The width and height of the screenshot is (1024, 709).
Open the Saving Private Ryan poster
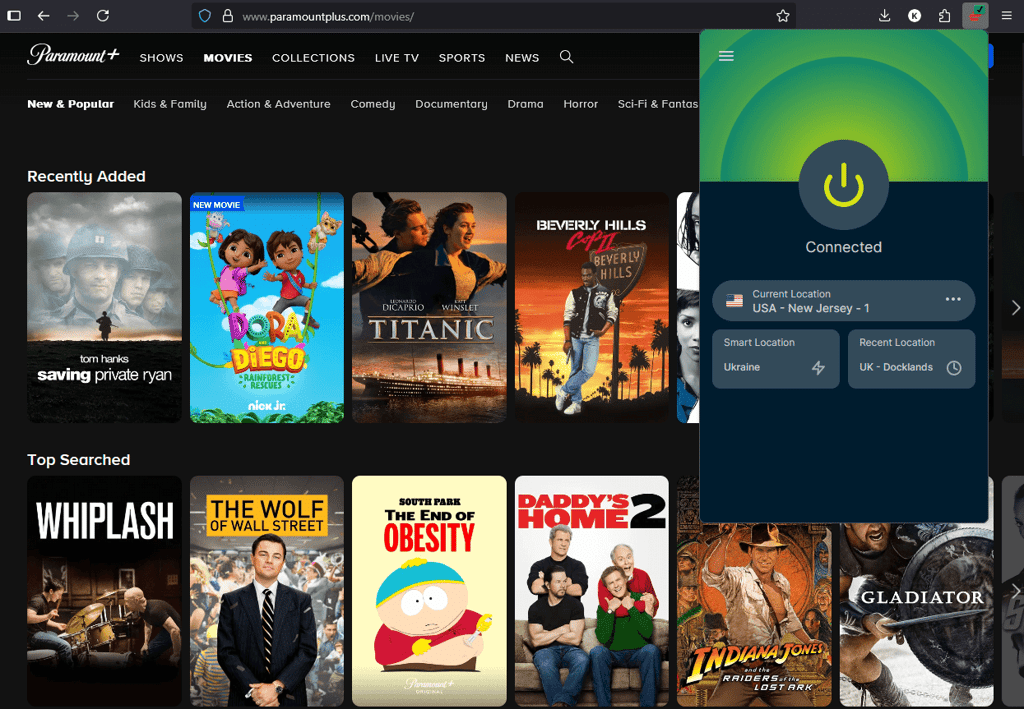[104, 307]
